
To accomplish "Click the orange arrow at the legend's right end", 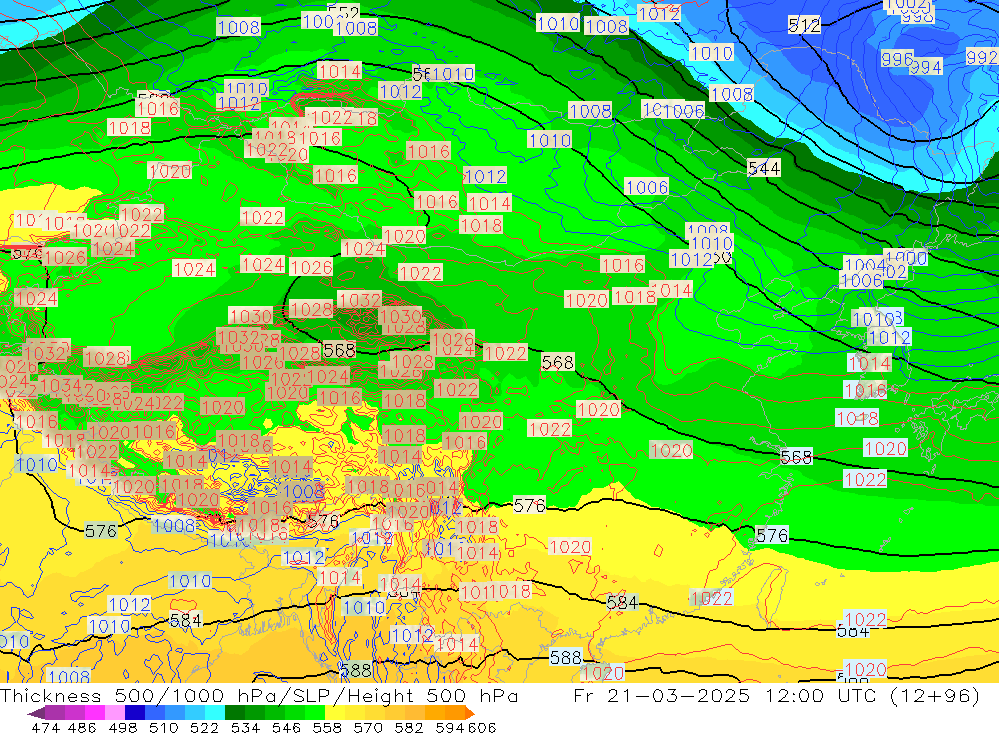I will click(470, 713).
